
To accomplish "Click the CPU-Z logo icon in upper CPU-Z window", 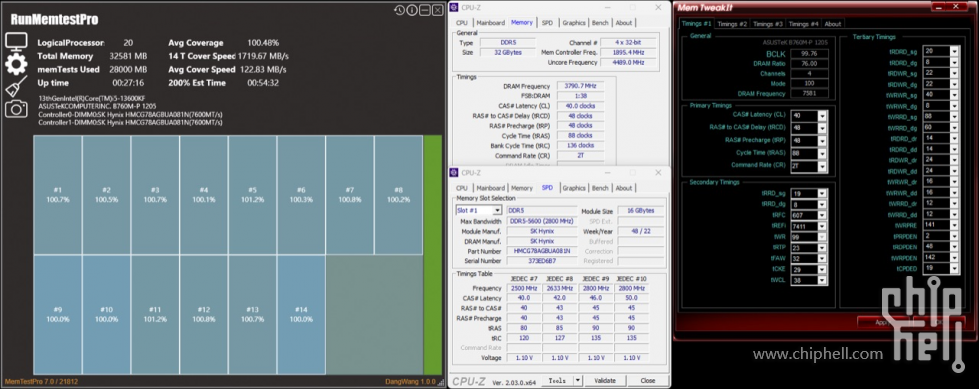I will coord(454,7).
